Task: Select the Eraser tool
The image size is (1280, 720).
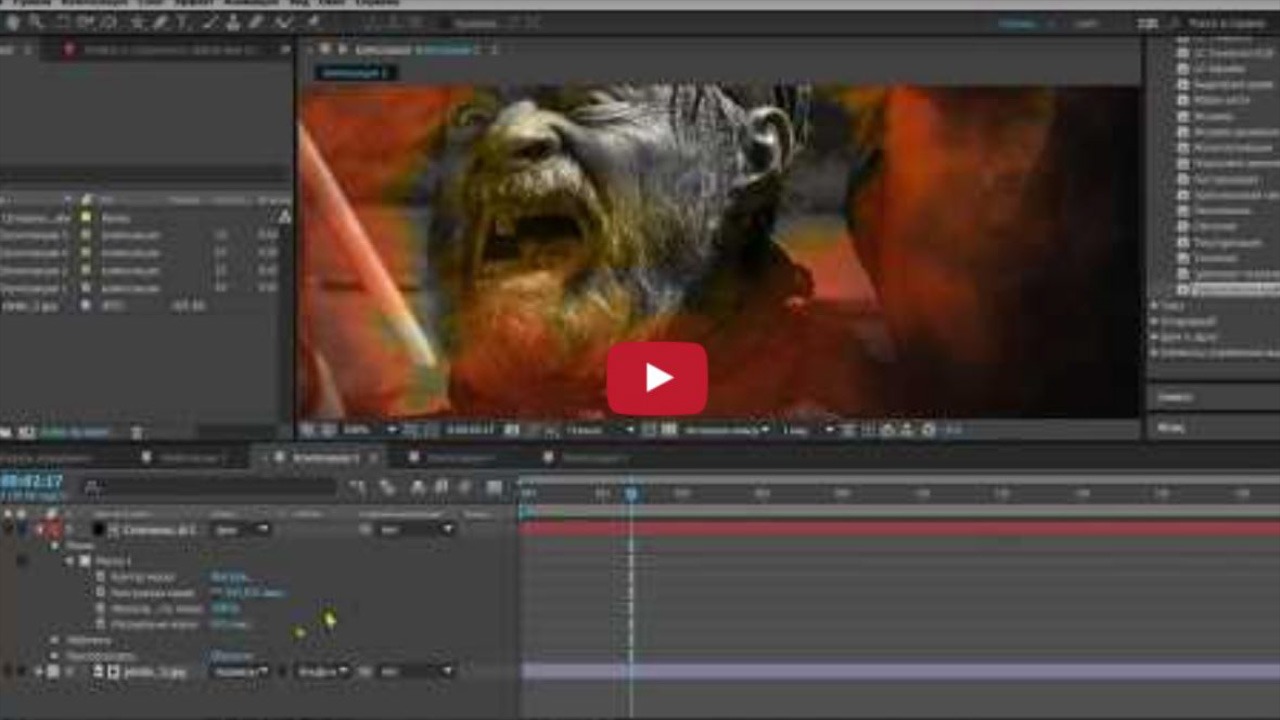Action: (x=257, y=21)
